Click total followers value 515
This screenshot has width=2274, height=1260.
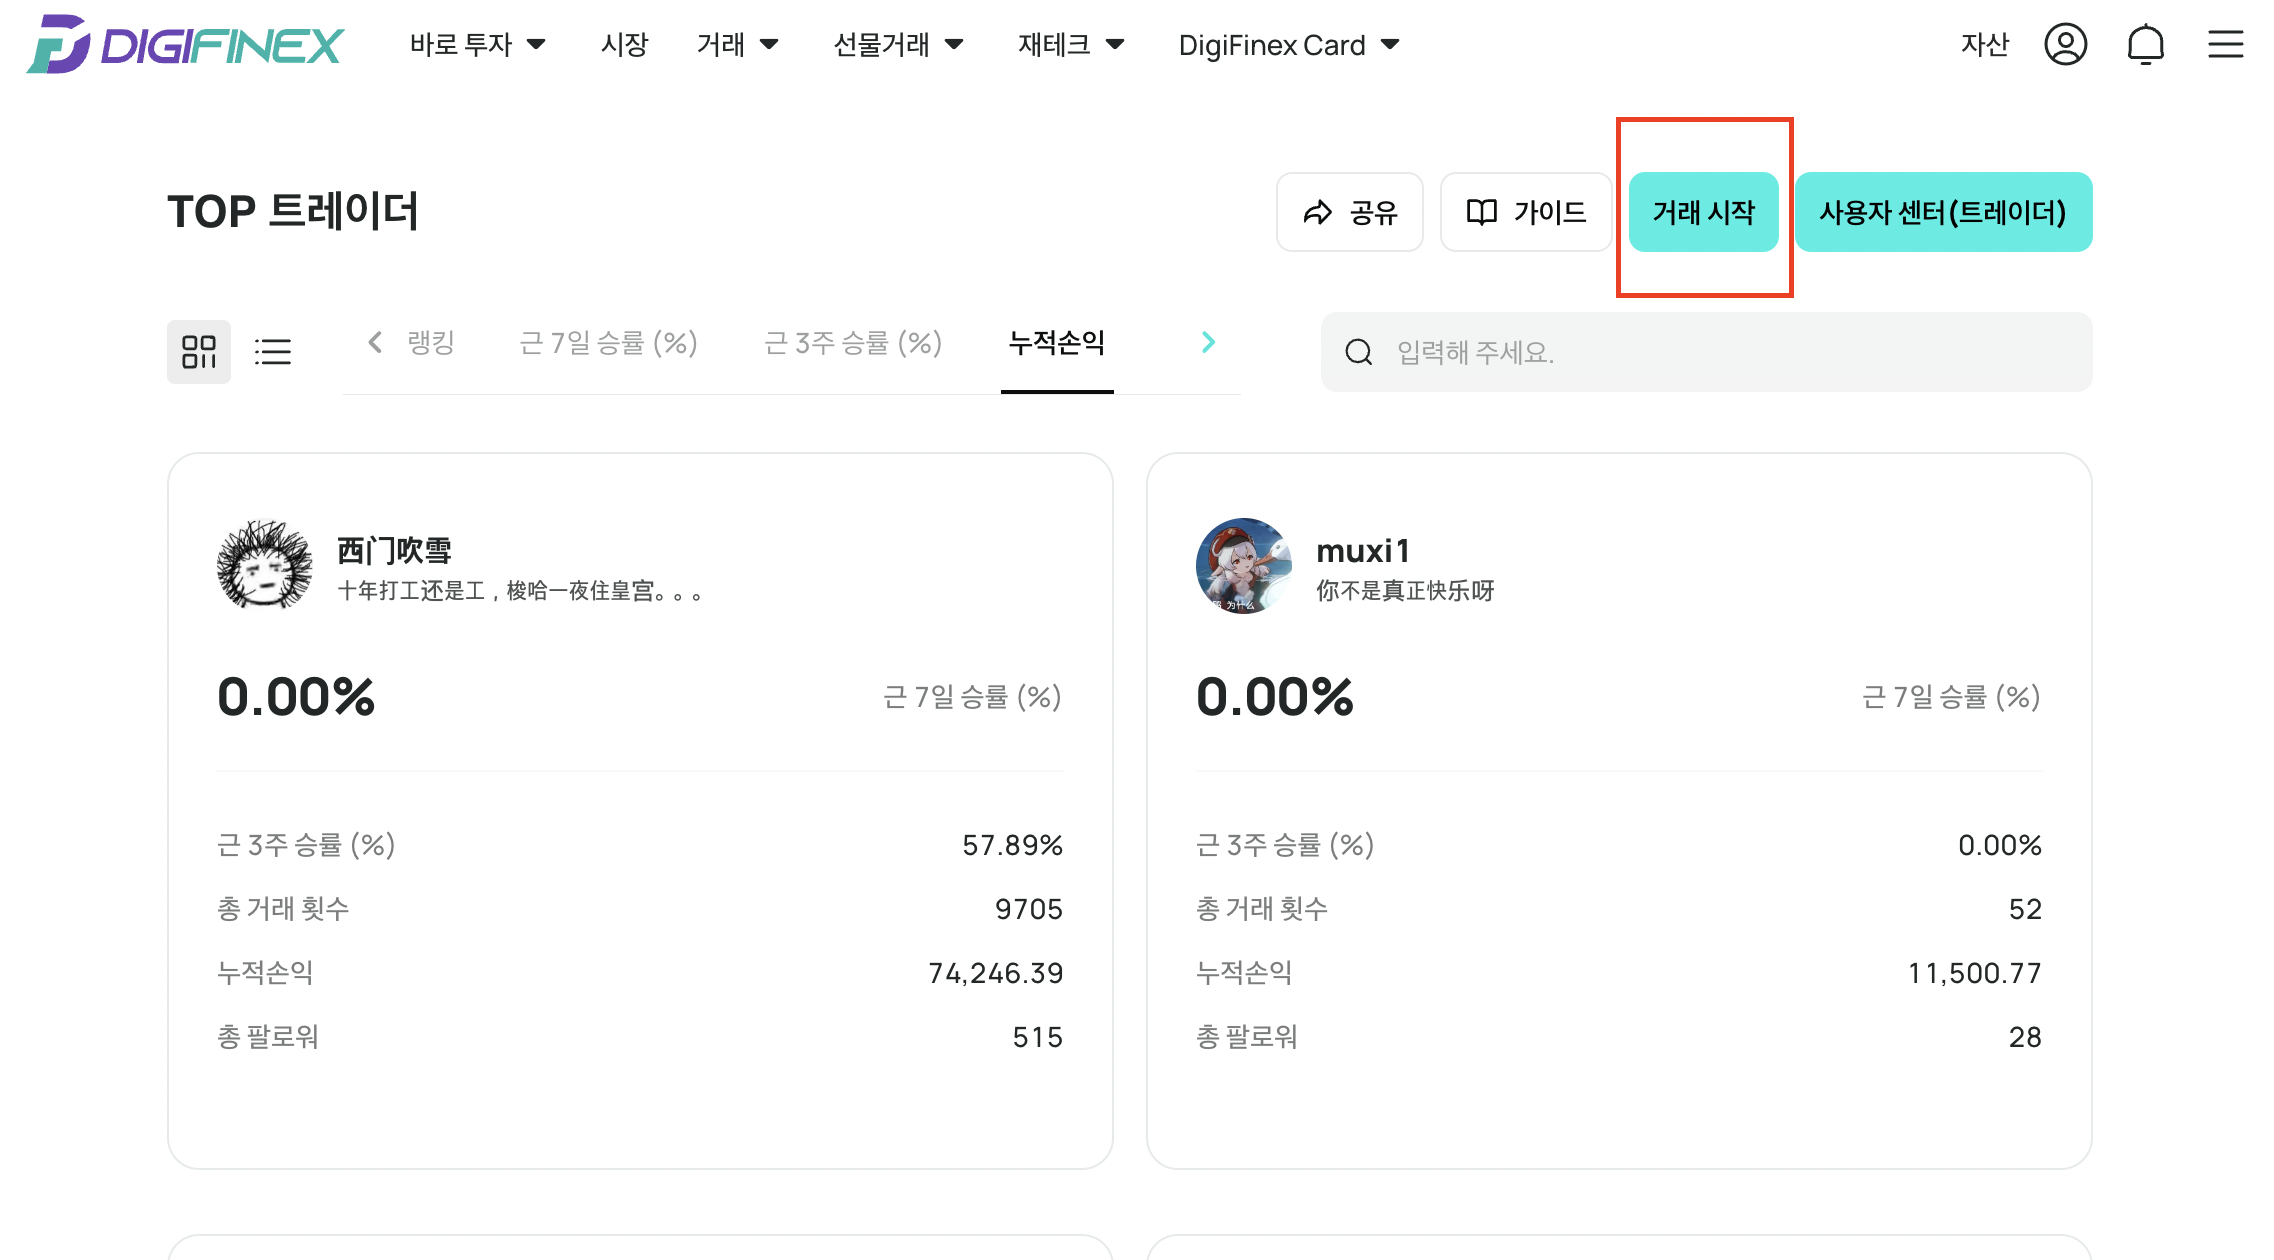pyautogui.click(x=1038, y=1037)
